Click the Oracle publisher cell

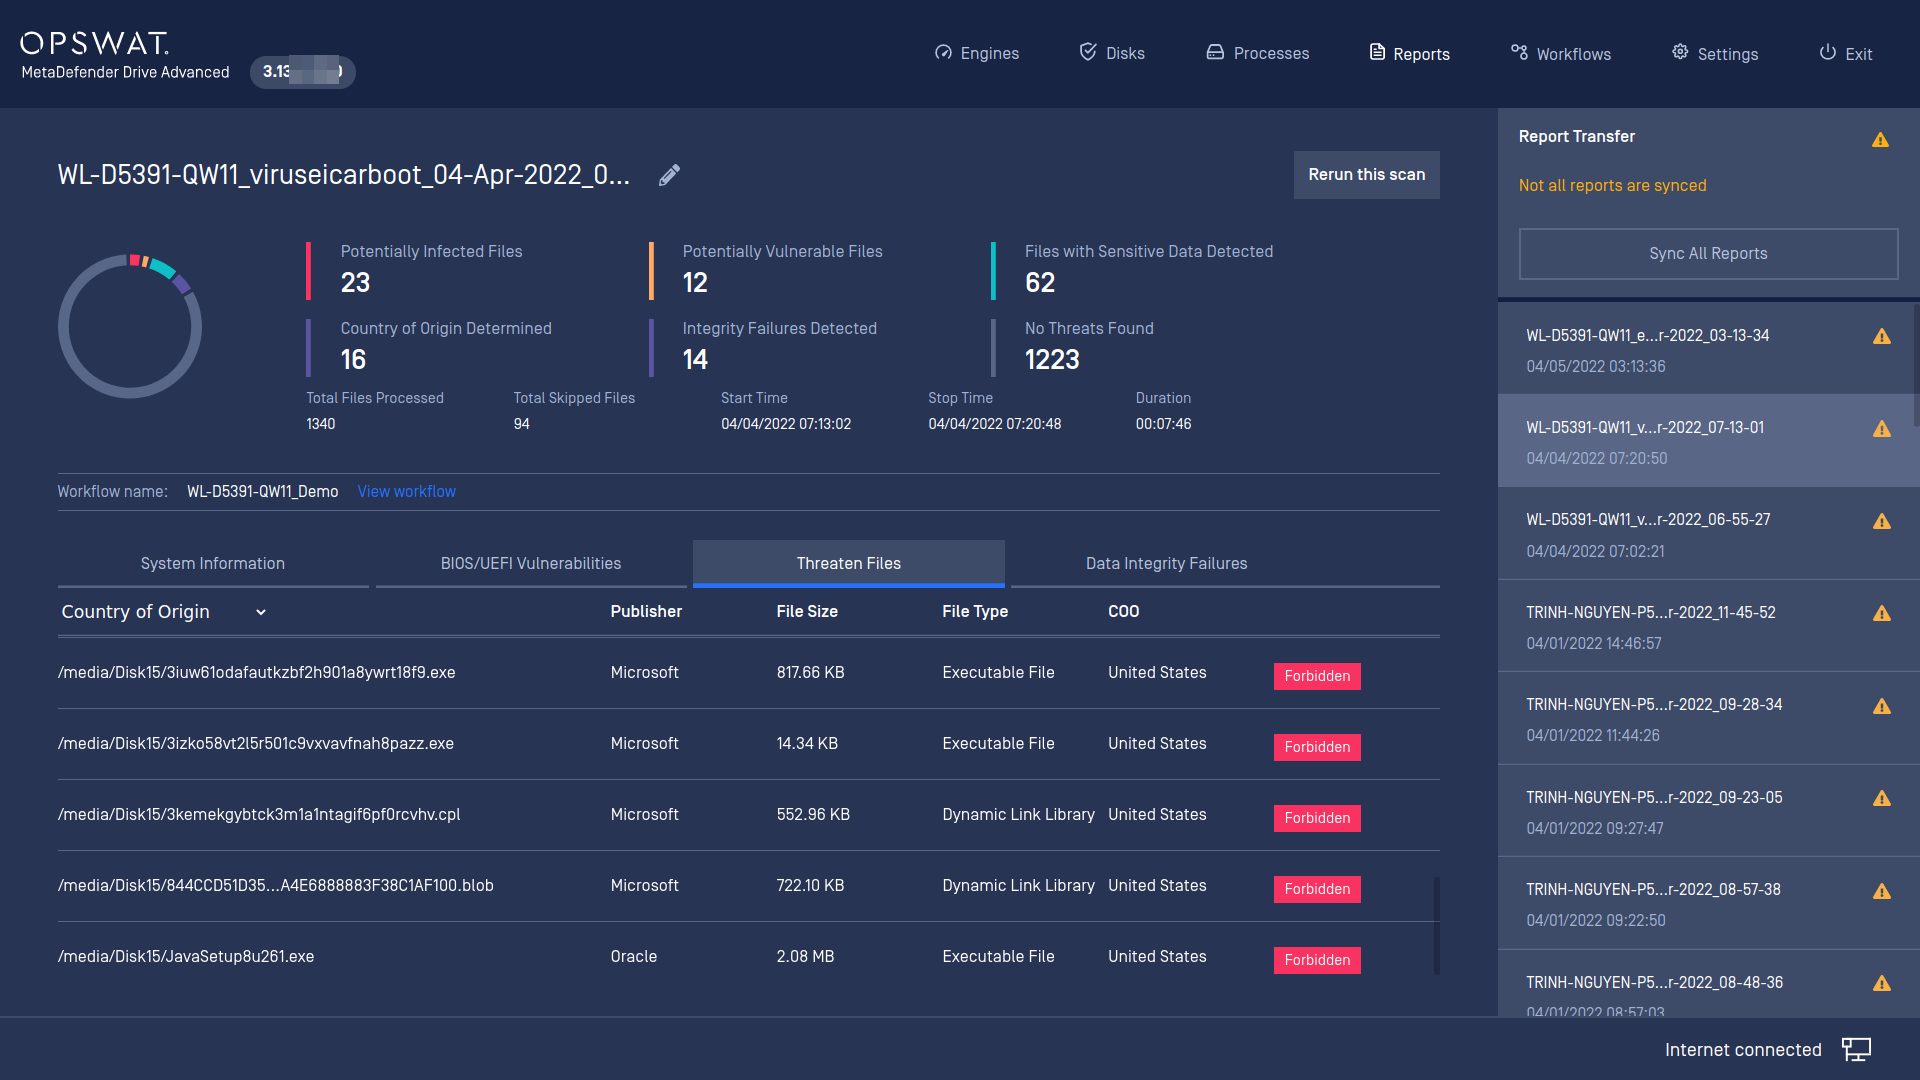634,957
